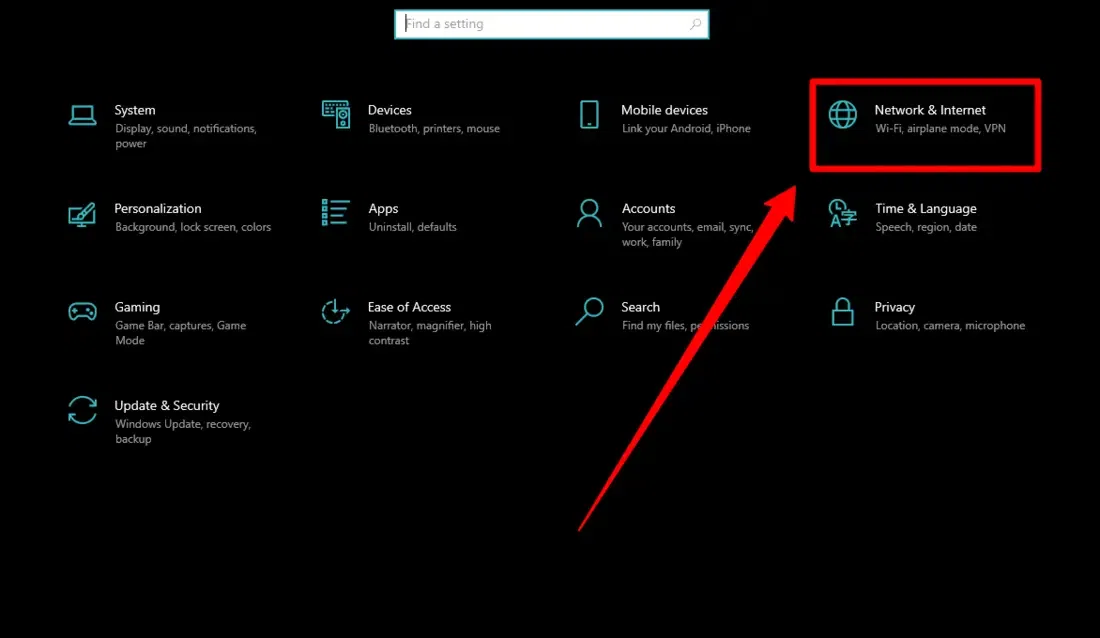Select the Accounts person icon
Screen dimensions: 1100x638
(x=589, y=213)
